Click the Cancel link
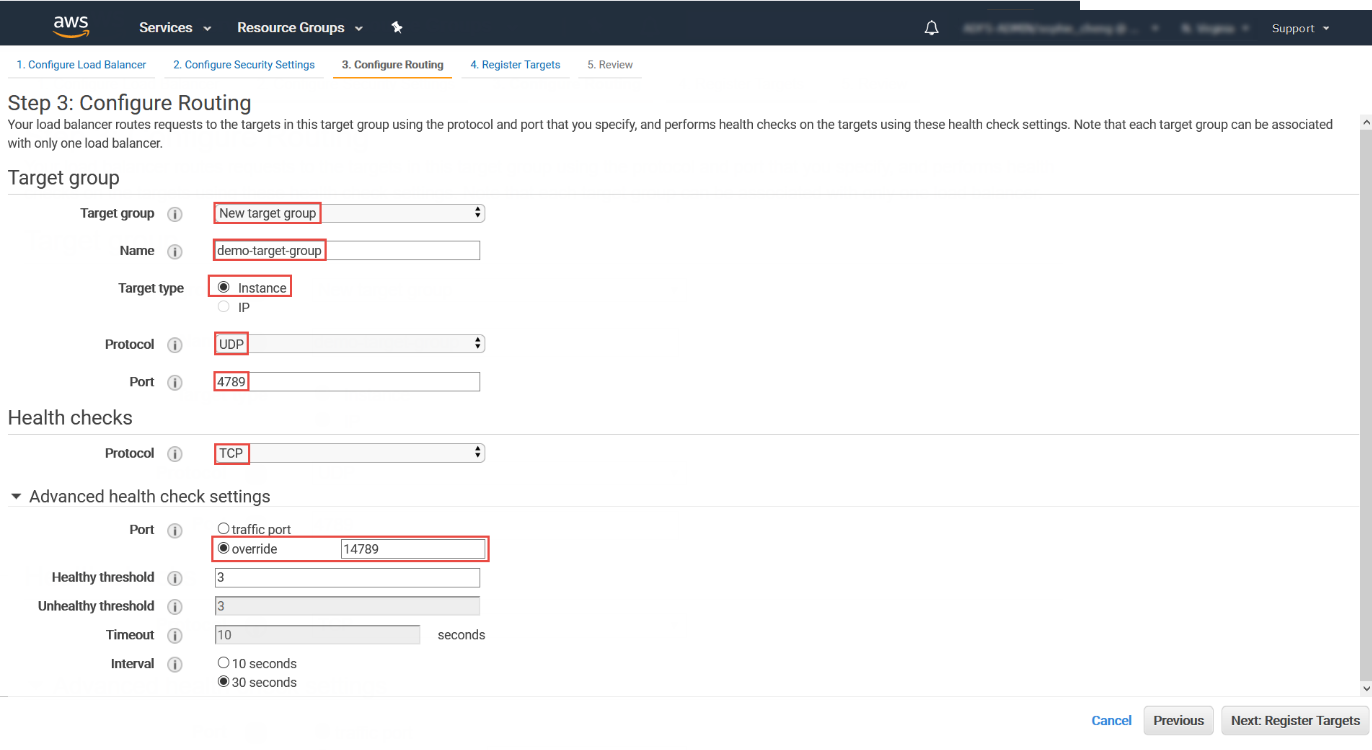Screen dimensions: 1372x750 (1111, 720)
